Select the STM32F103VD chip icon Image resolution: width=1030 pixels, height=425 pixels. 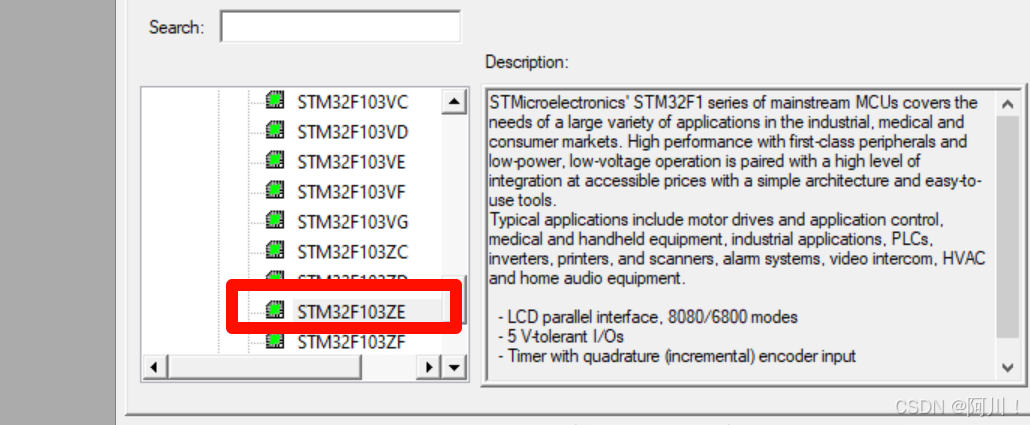(276, 131)
